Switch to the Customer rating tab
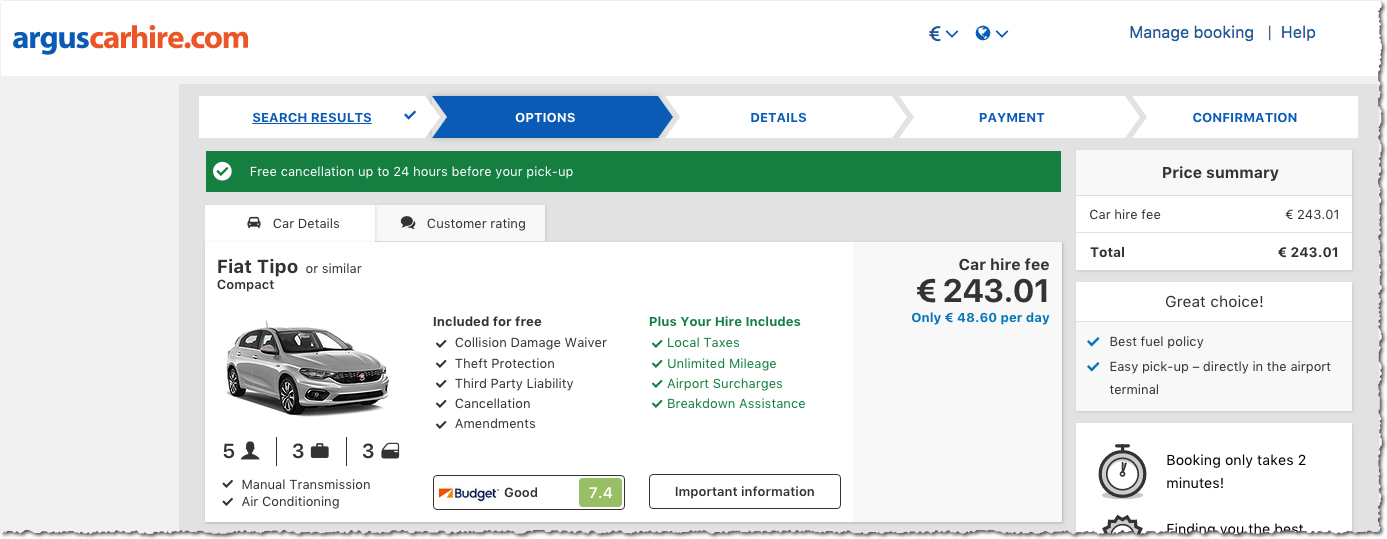 click(461, 223)
